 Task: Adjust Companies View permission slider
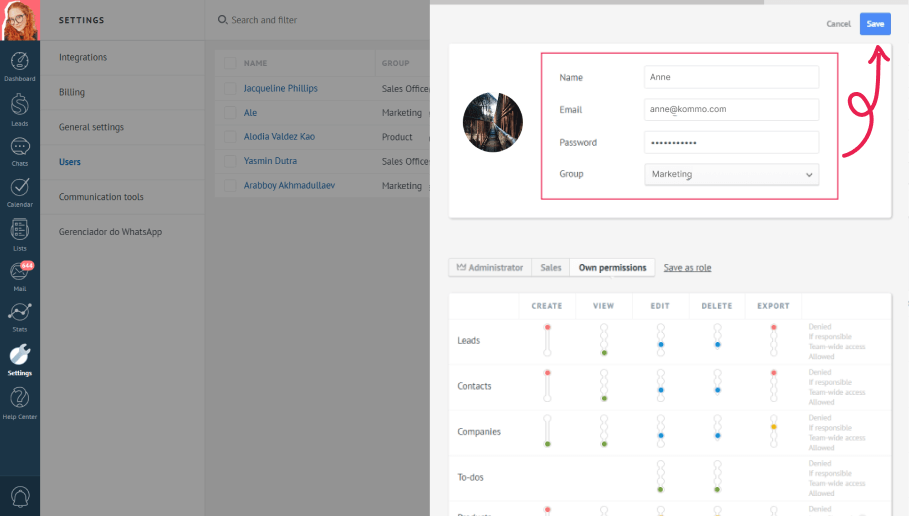604,431
